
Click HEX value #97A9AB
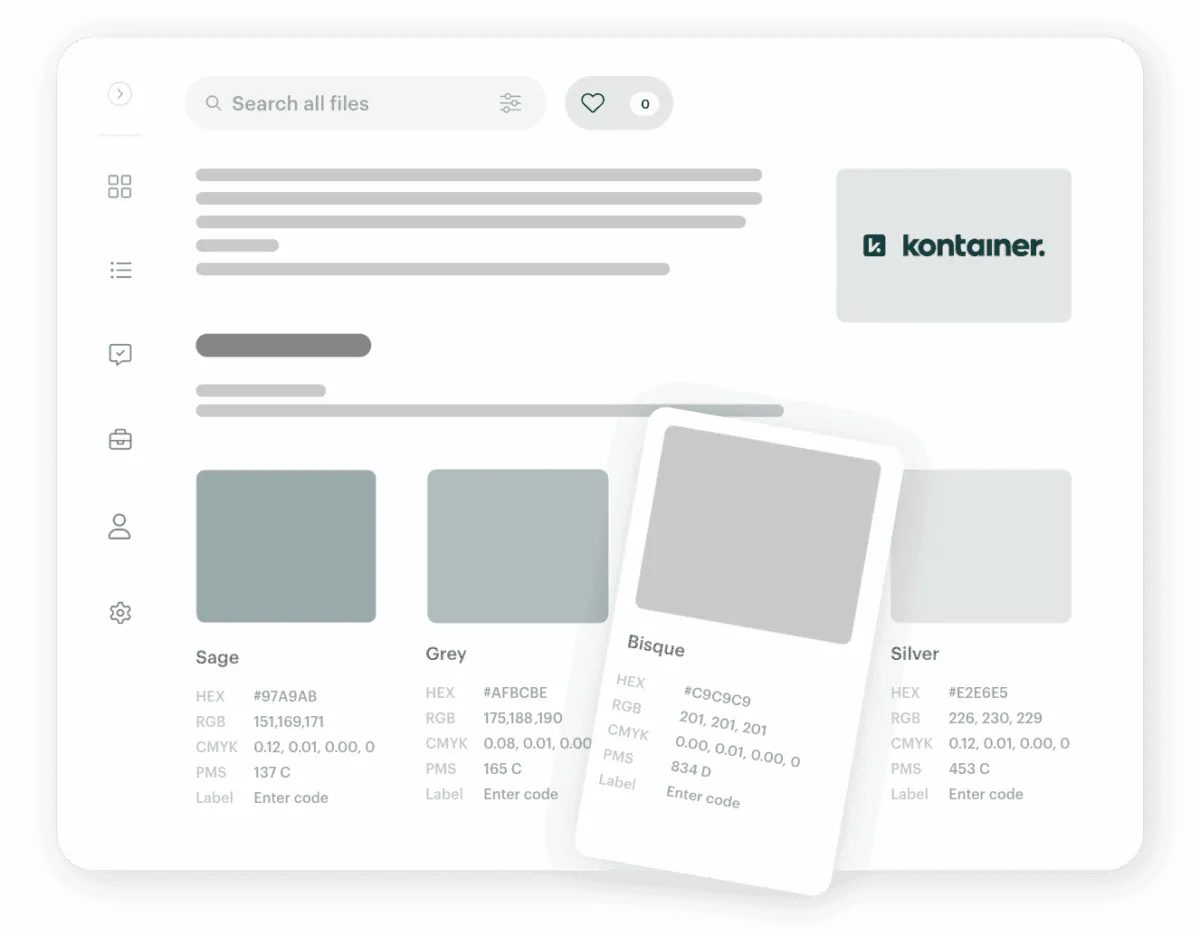point(285,696)
